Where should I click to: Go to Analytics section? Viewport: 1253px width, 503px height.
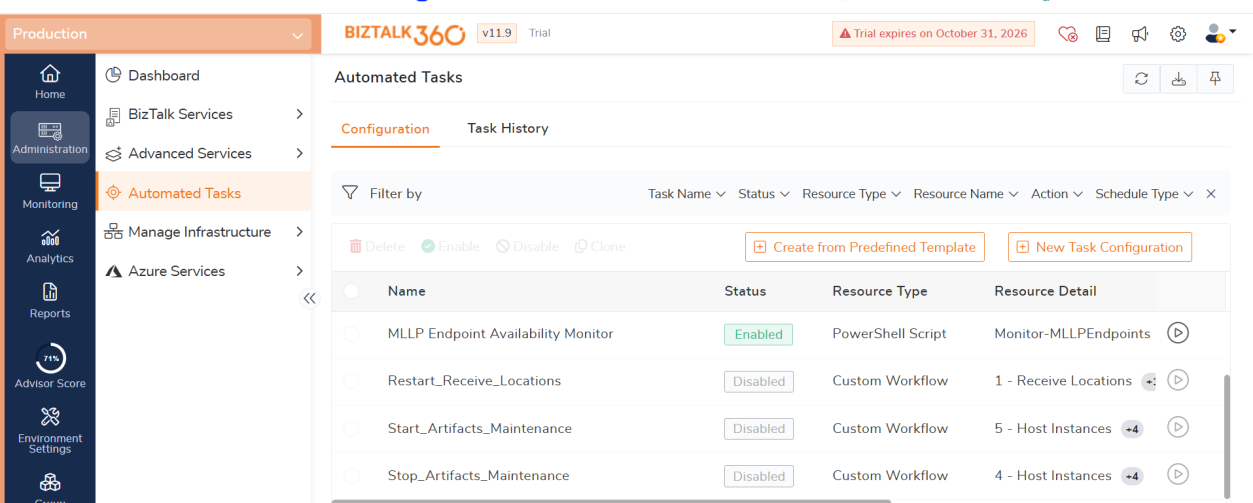[50, 246]
